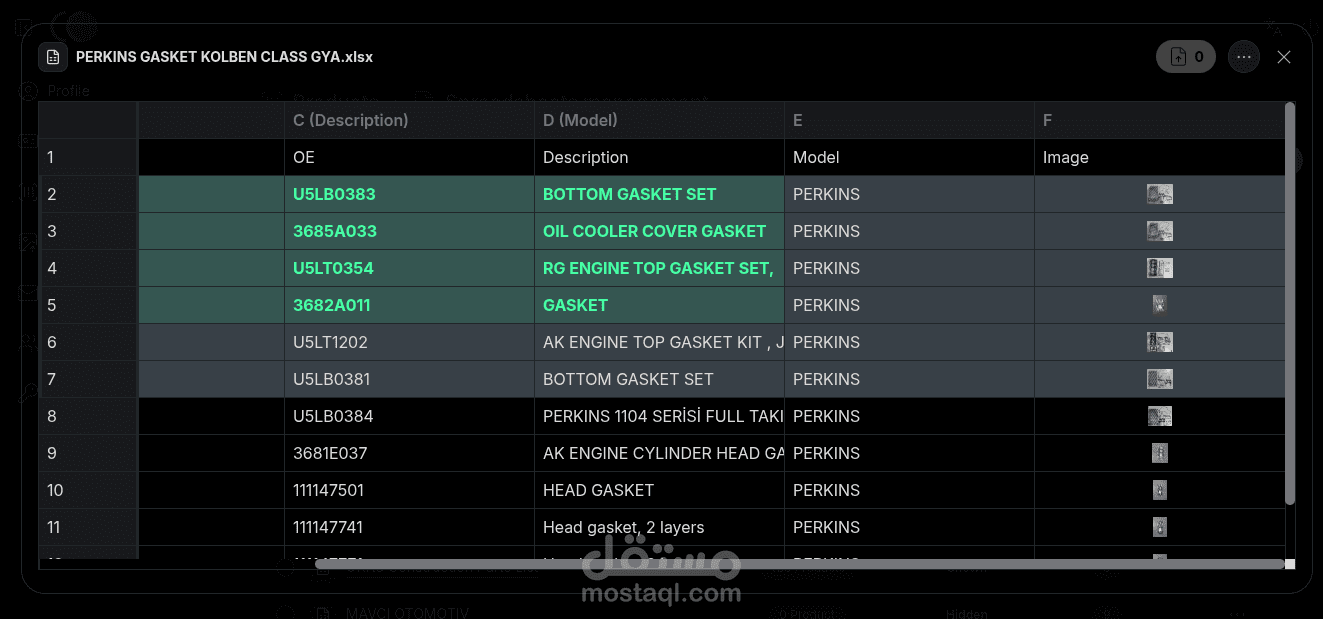Click the PERKINS model cell in row 6
1323x619 pixels.
(909, 342)
